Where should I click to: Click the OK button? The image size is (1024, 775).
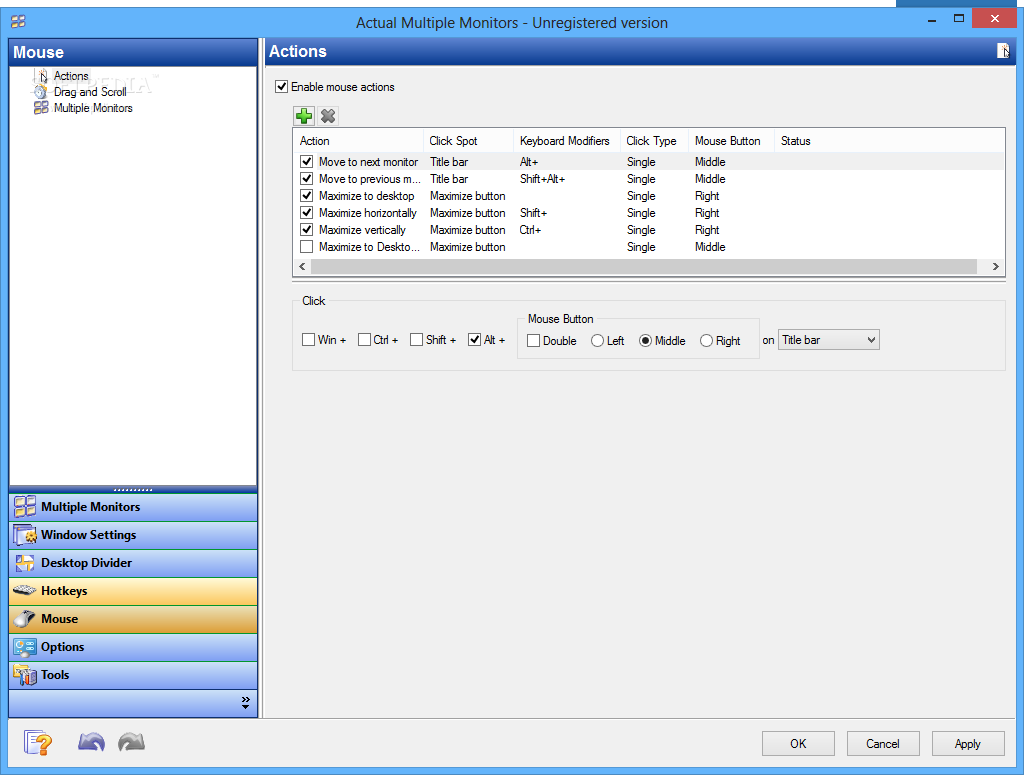798,744
